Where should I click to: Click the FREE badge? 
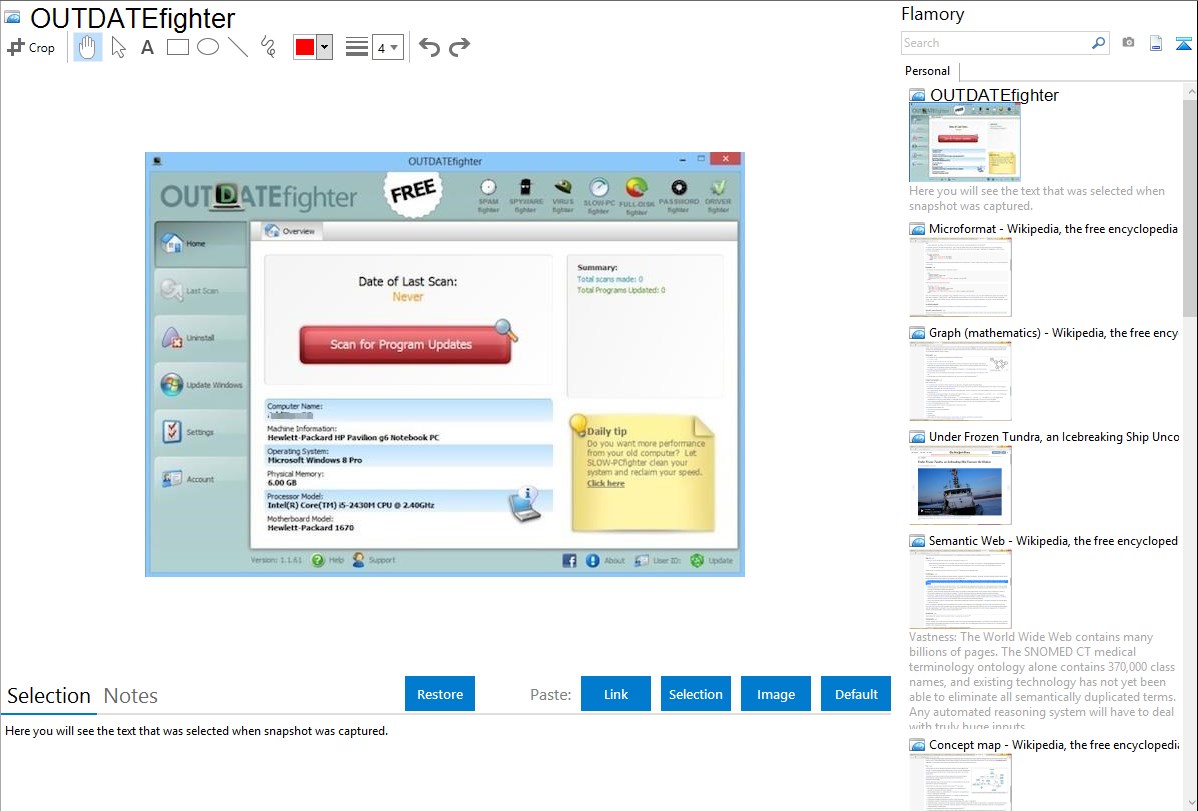pyautogui.click(x=413, y=192)
